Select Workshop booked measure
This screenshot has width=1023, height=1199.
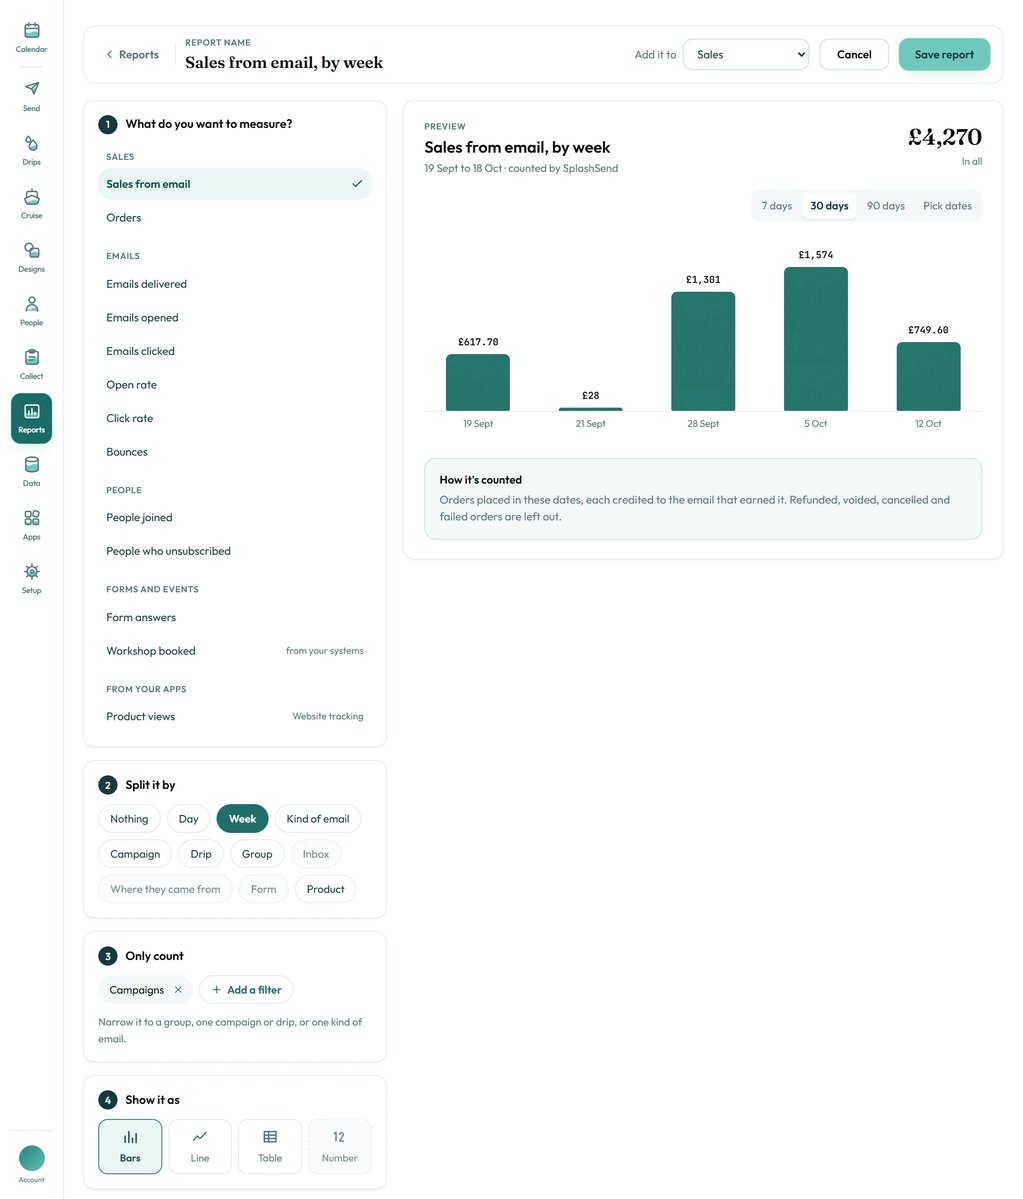click(x=235, y=651)
